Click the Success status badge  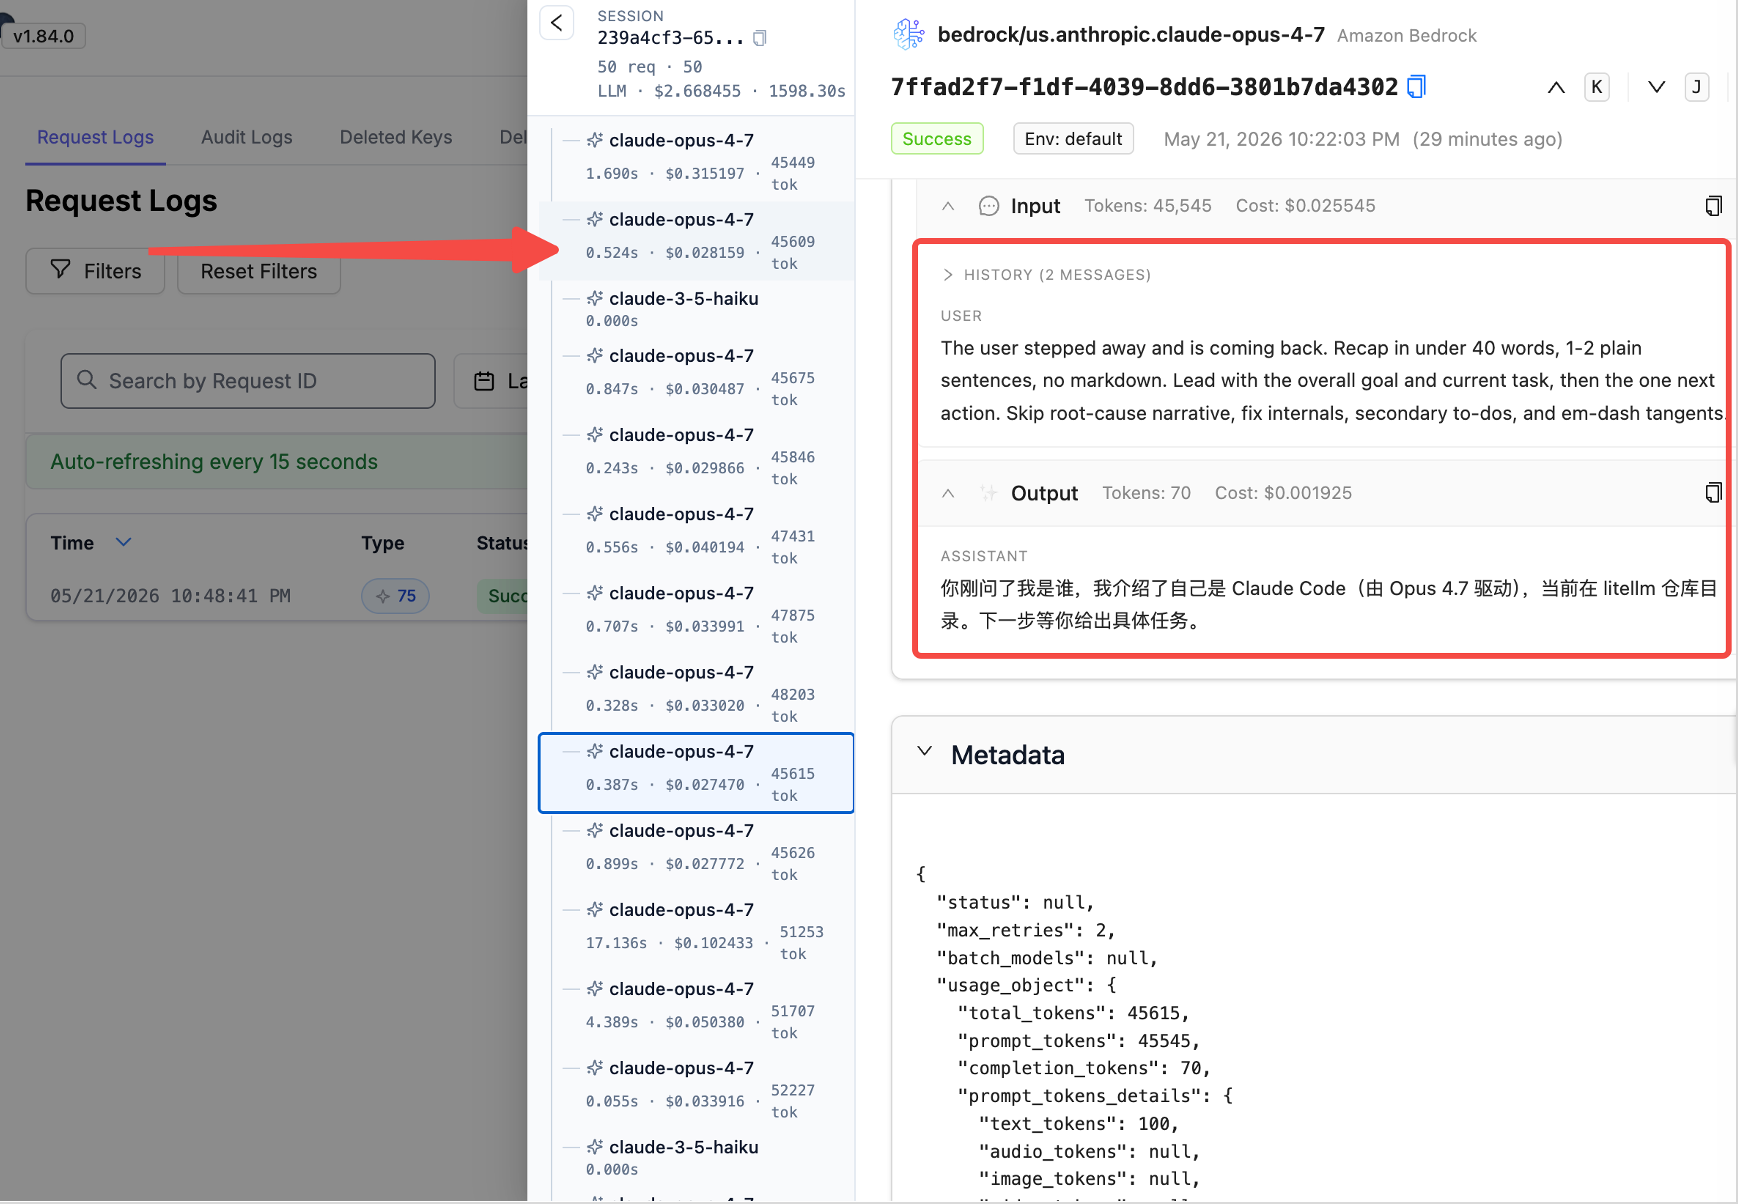click(x=937, y=139)
